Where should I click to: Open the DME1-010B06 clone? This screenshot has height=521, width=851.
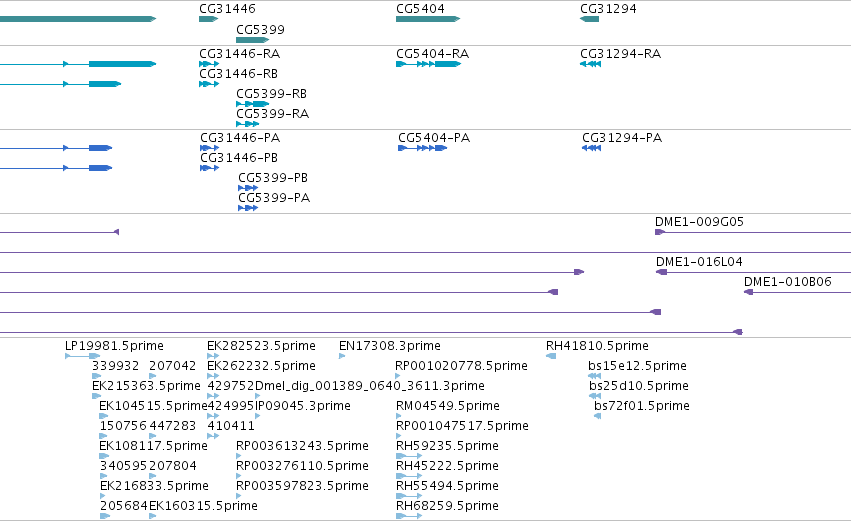(x=788, y=282)
